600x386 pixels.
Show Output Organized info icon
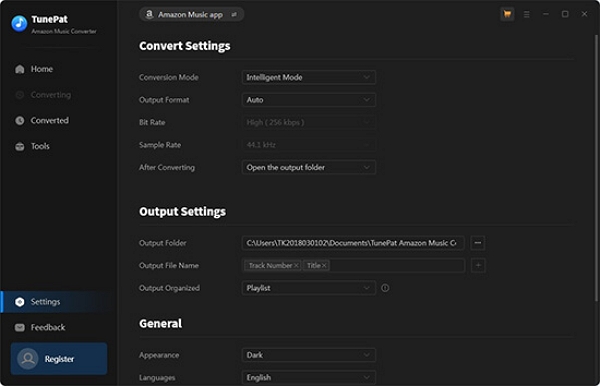[x=385, y=288]
